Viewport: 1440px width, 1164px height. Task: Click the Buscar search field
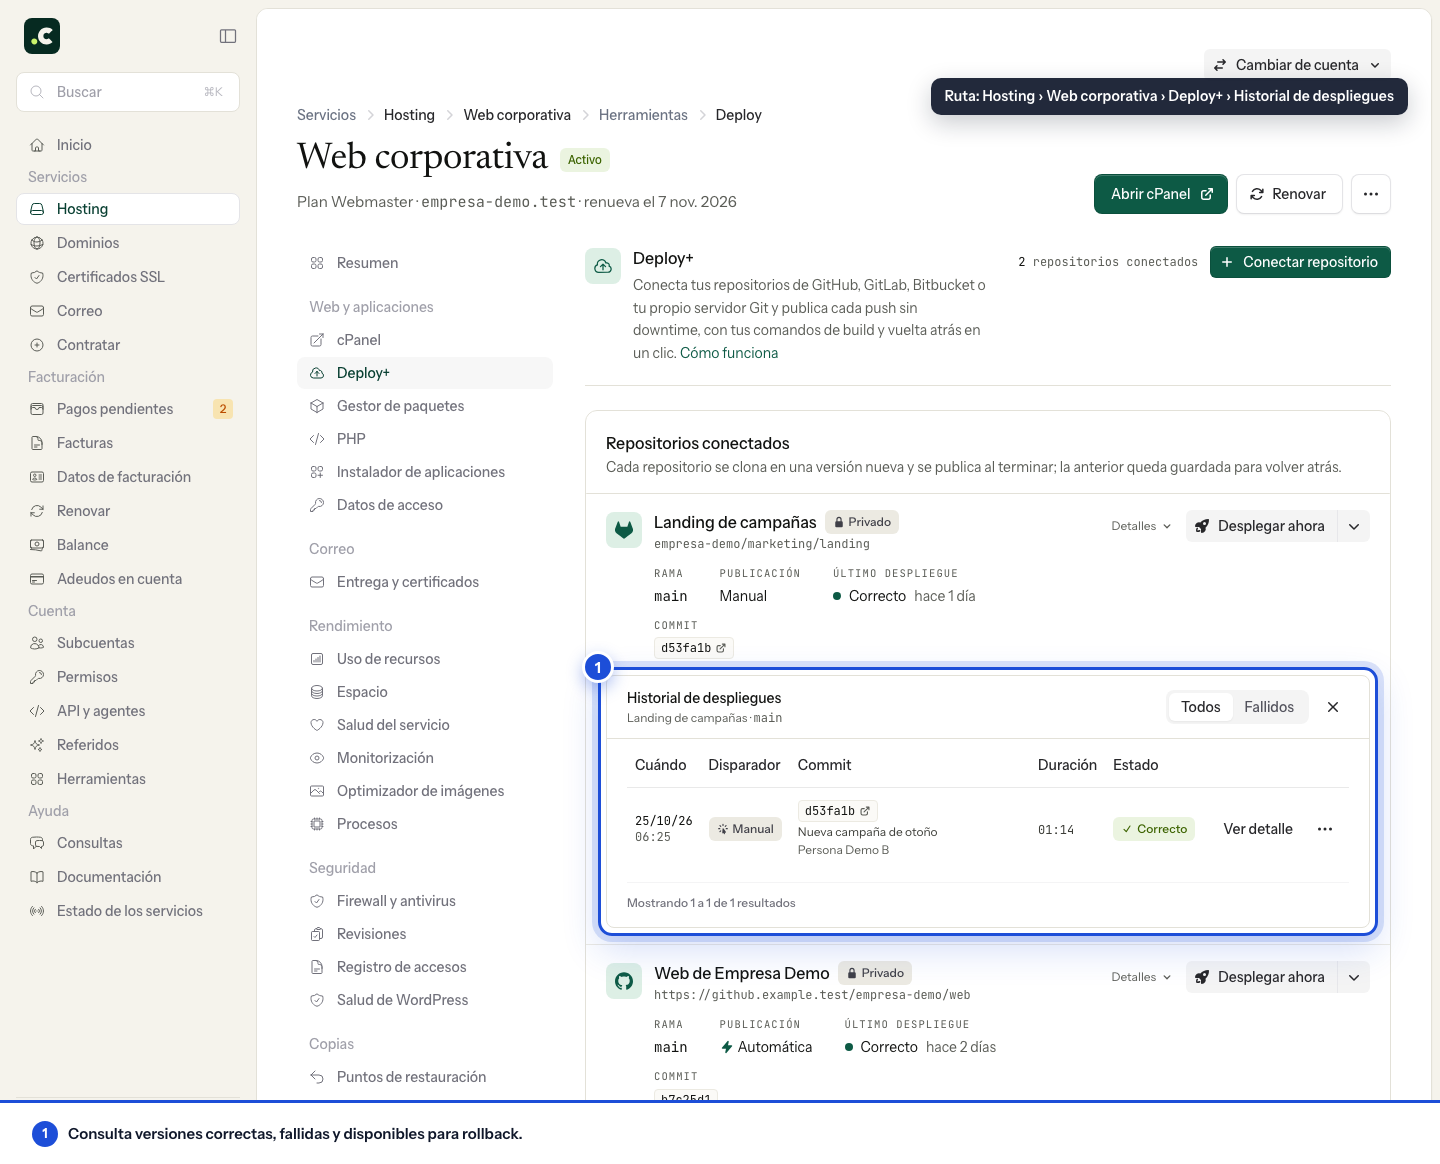click(x=128, y=92)
